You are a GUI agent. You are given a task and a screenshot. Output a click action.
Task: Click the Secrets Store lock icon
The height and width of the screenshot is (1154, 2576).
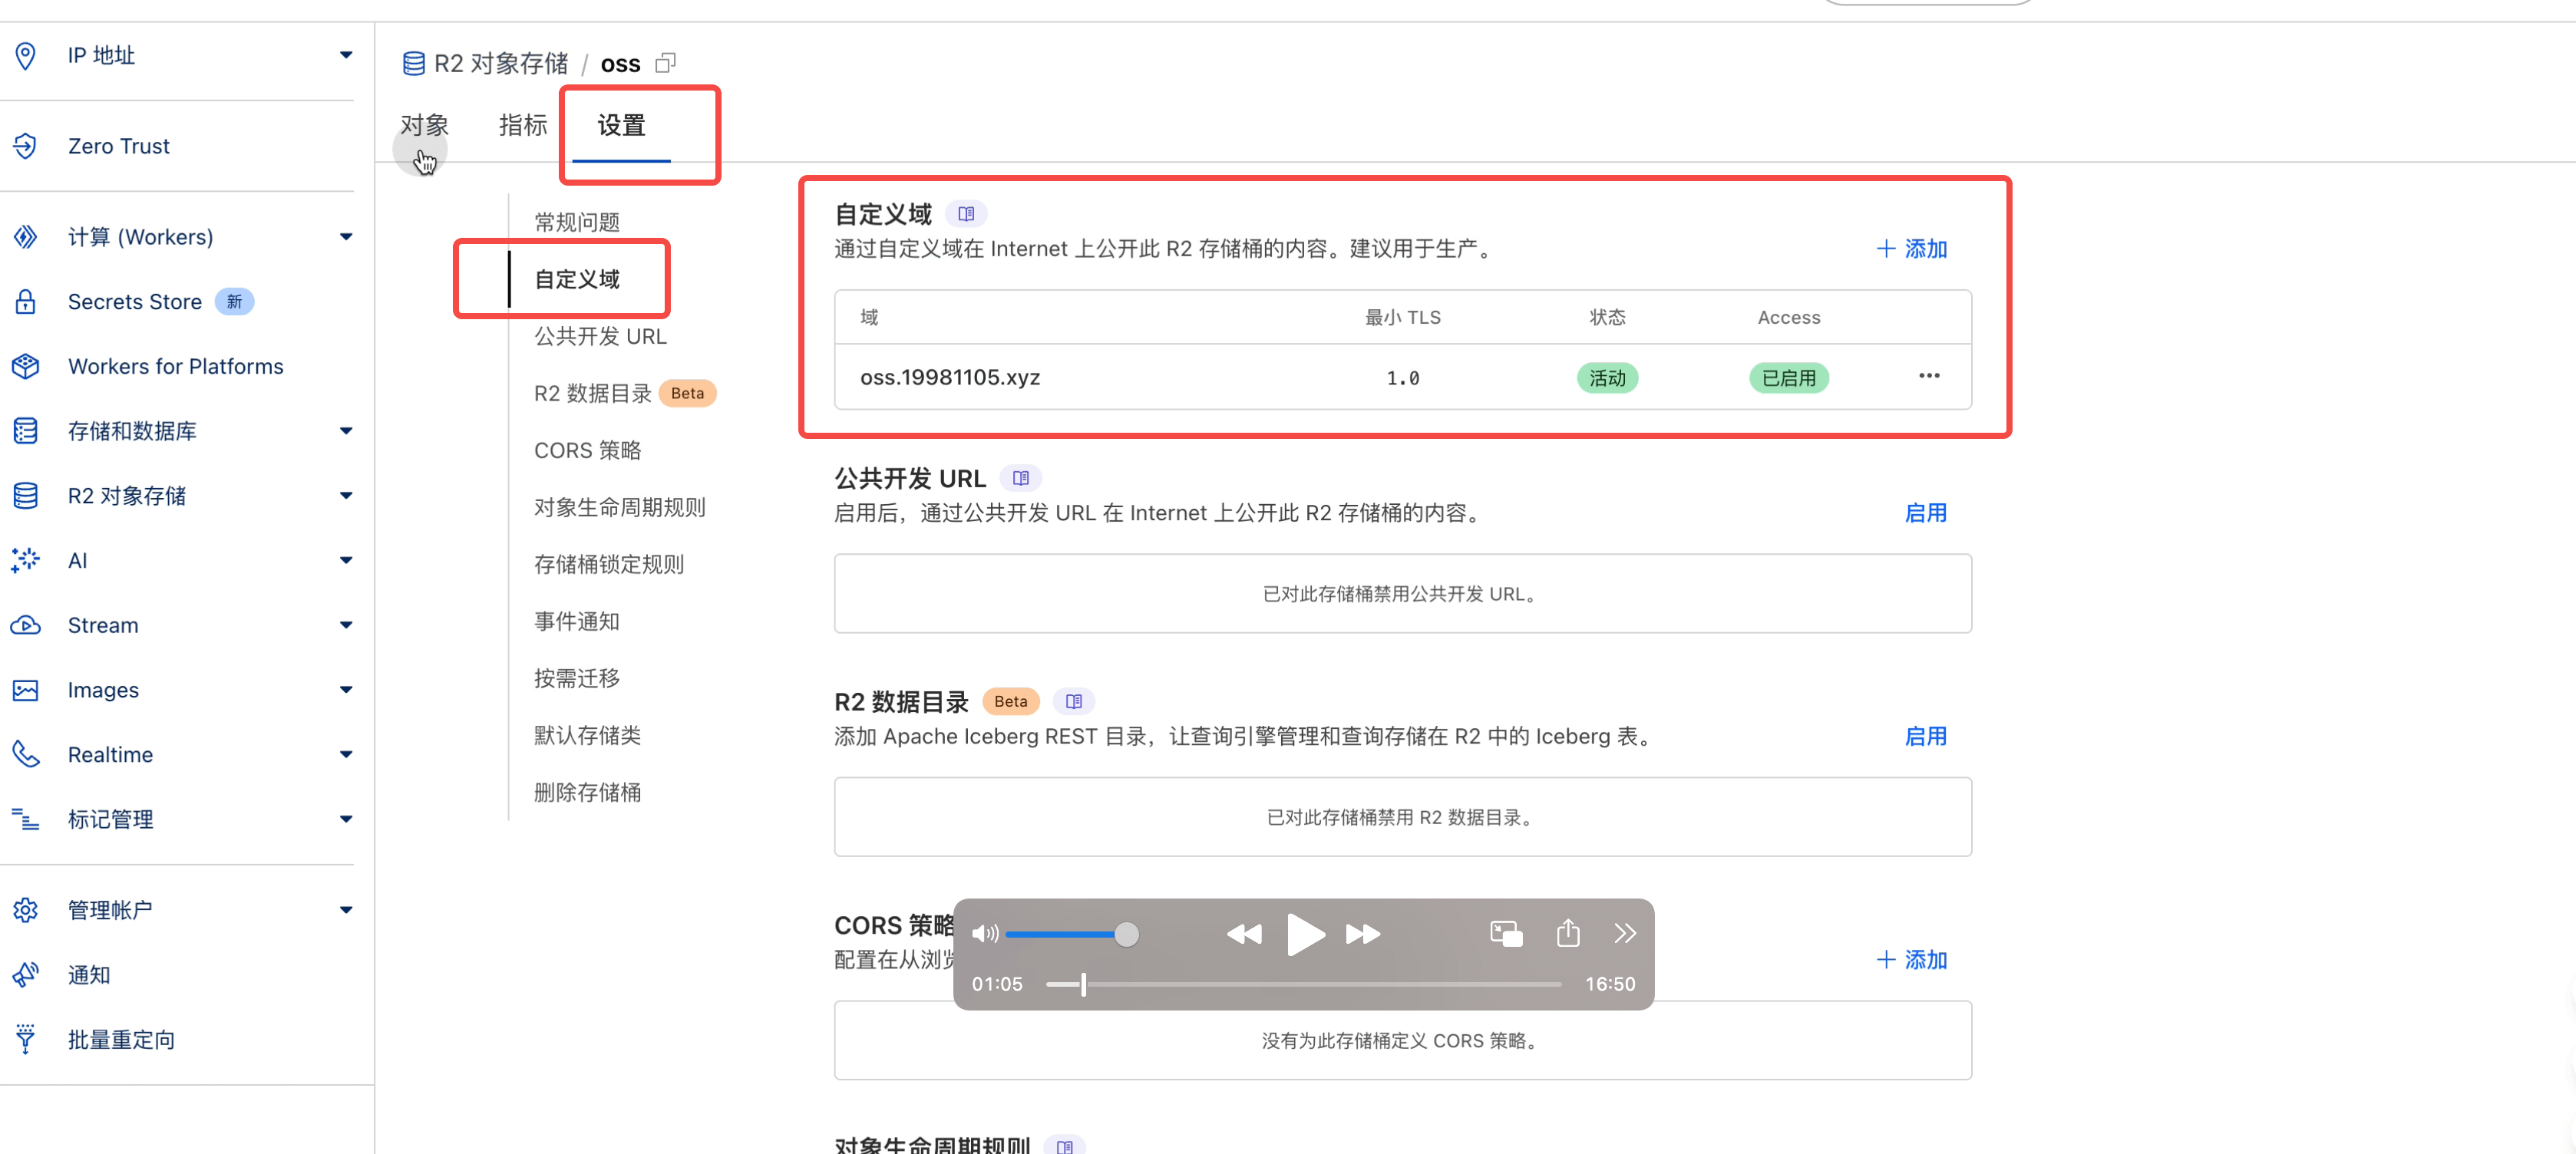(26, 302)
